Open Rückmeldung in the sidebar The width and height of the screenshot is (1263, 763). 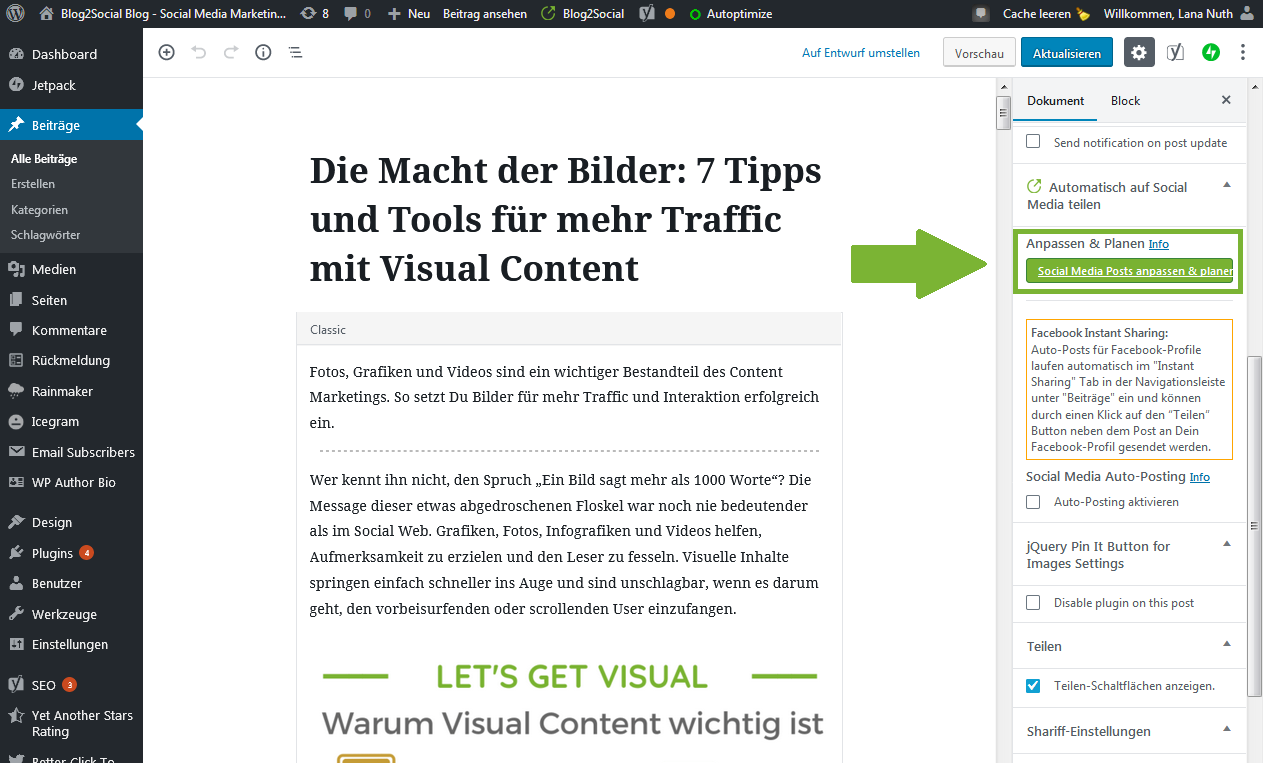click(71, 360)
